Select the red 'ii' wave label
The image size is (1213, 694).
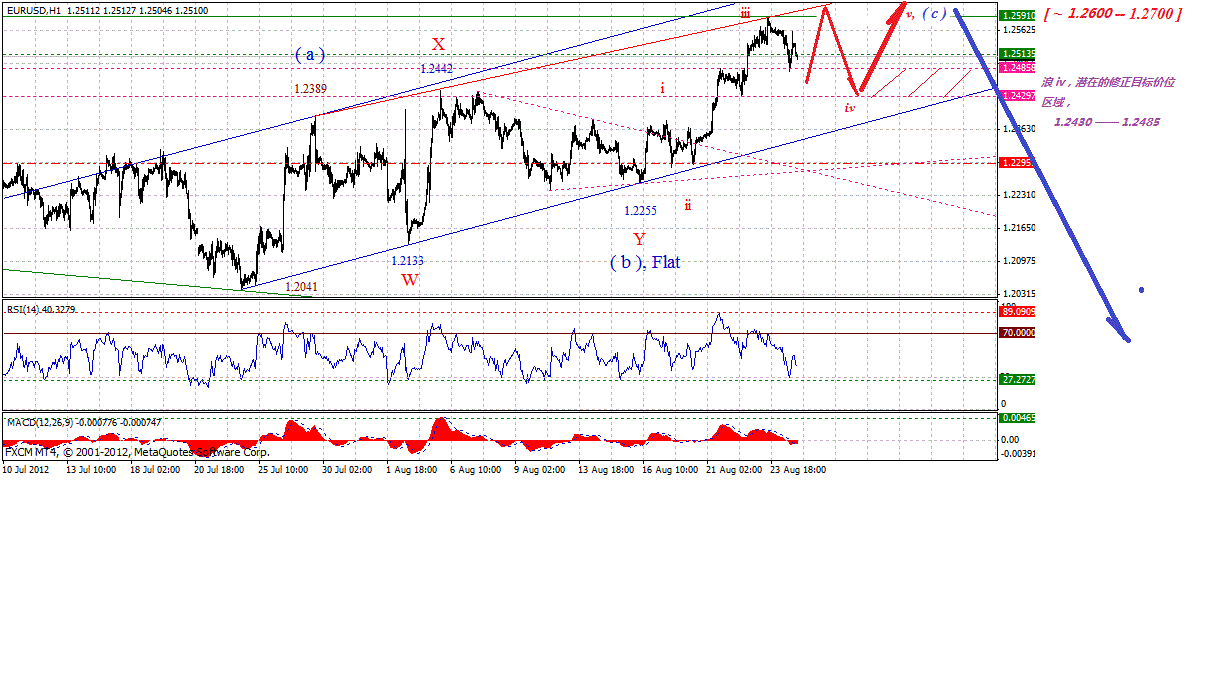pos(687,204)
